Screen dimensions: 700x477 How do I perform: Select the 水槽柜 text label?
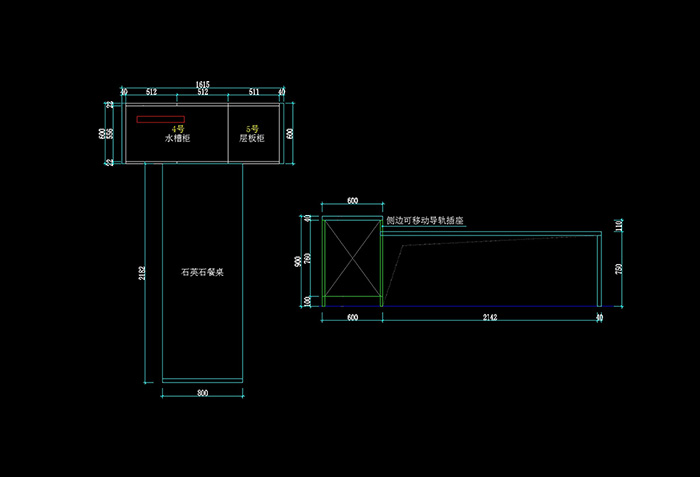pos(177,139)
